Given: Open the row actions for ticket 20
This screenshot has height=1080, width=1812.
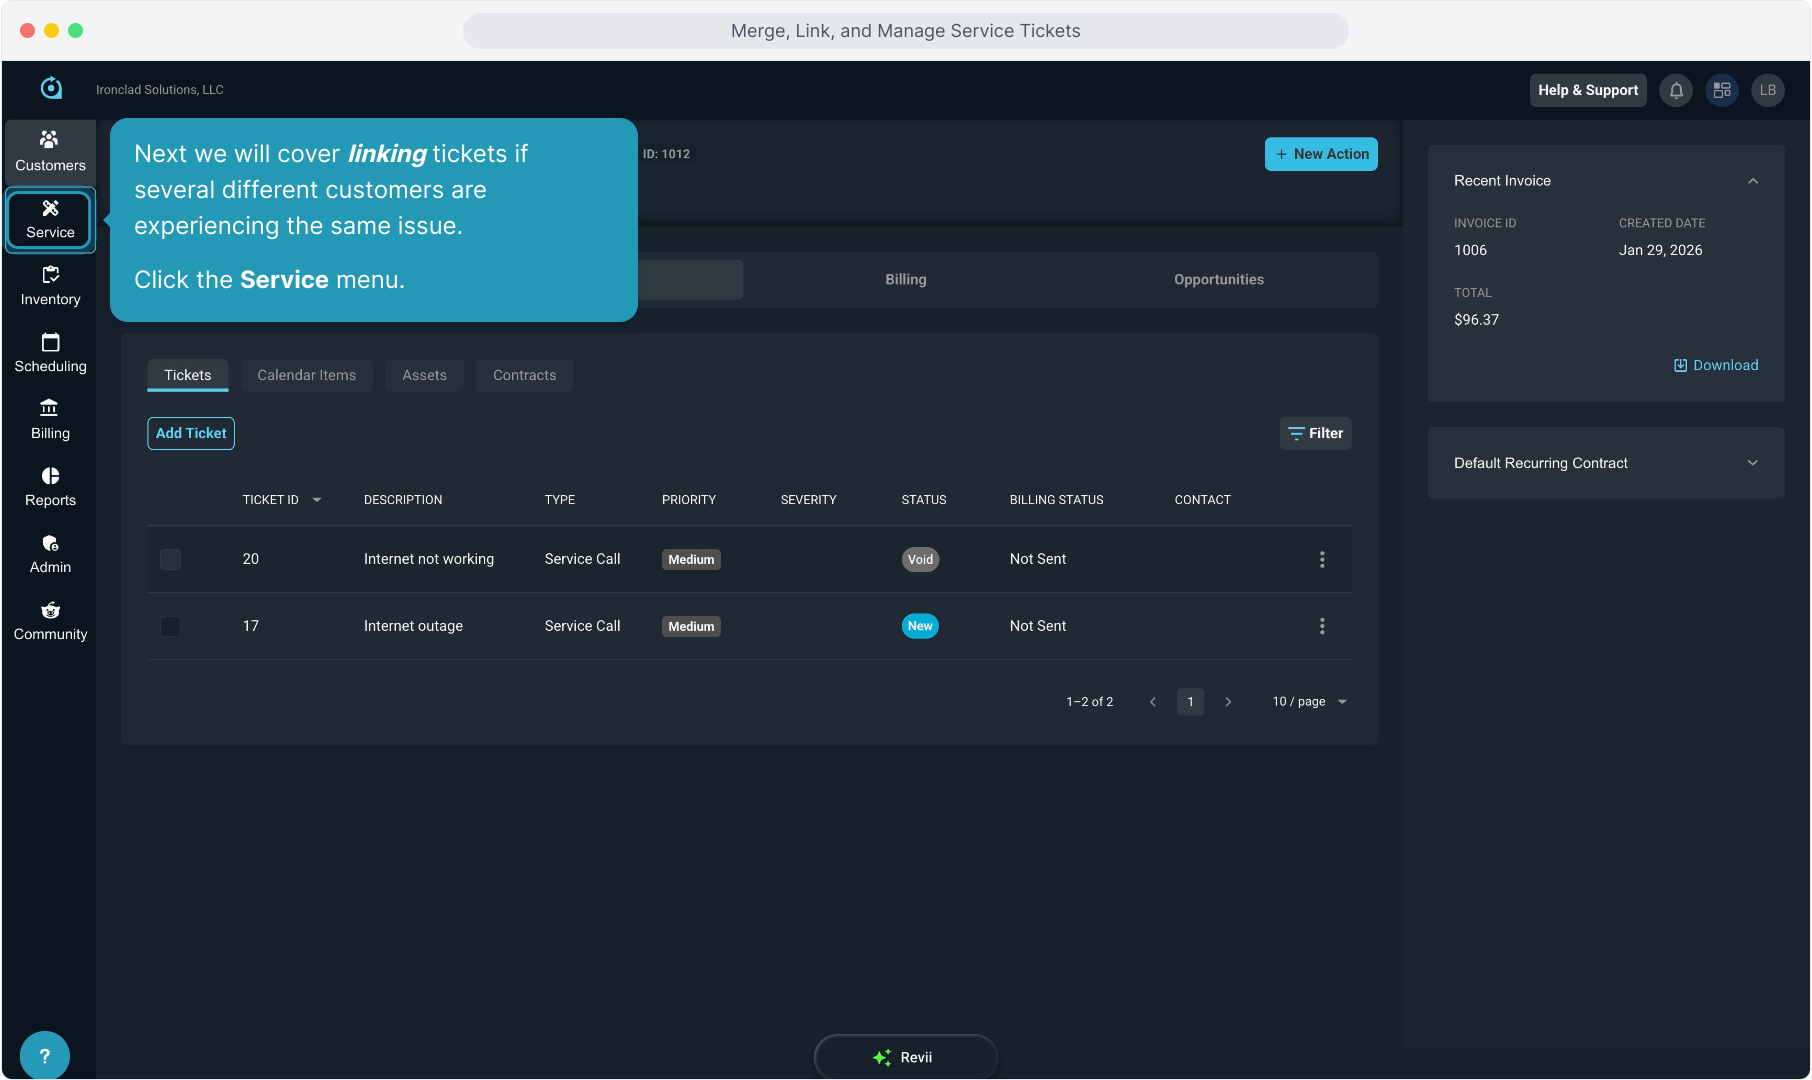Looking at the screenshot, I should 1321,560.
